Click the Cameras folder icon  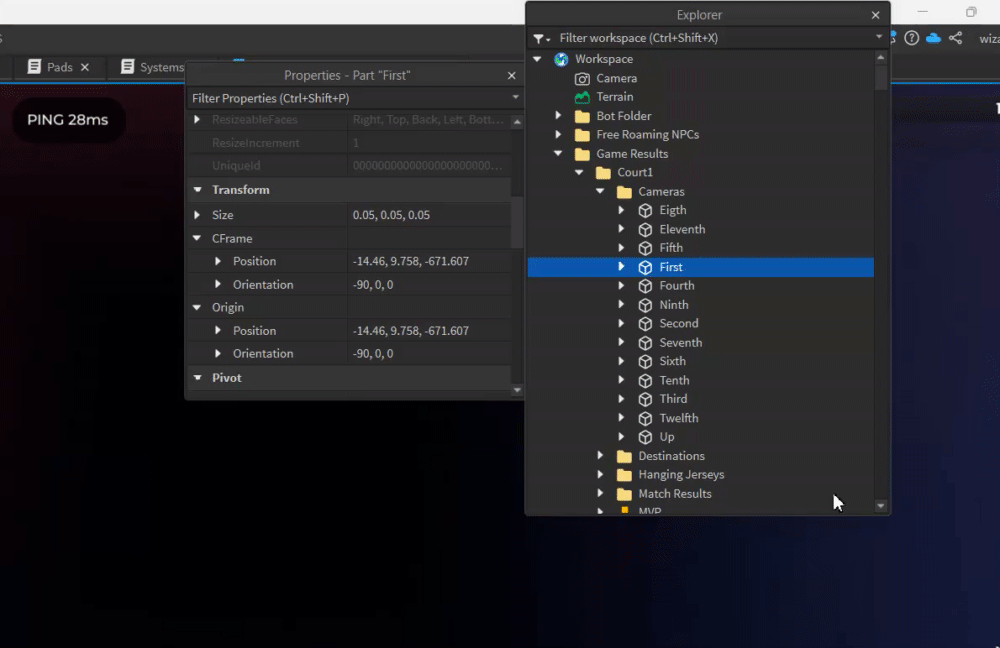coord(624,191)
